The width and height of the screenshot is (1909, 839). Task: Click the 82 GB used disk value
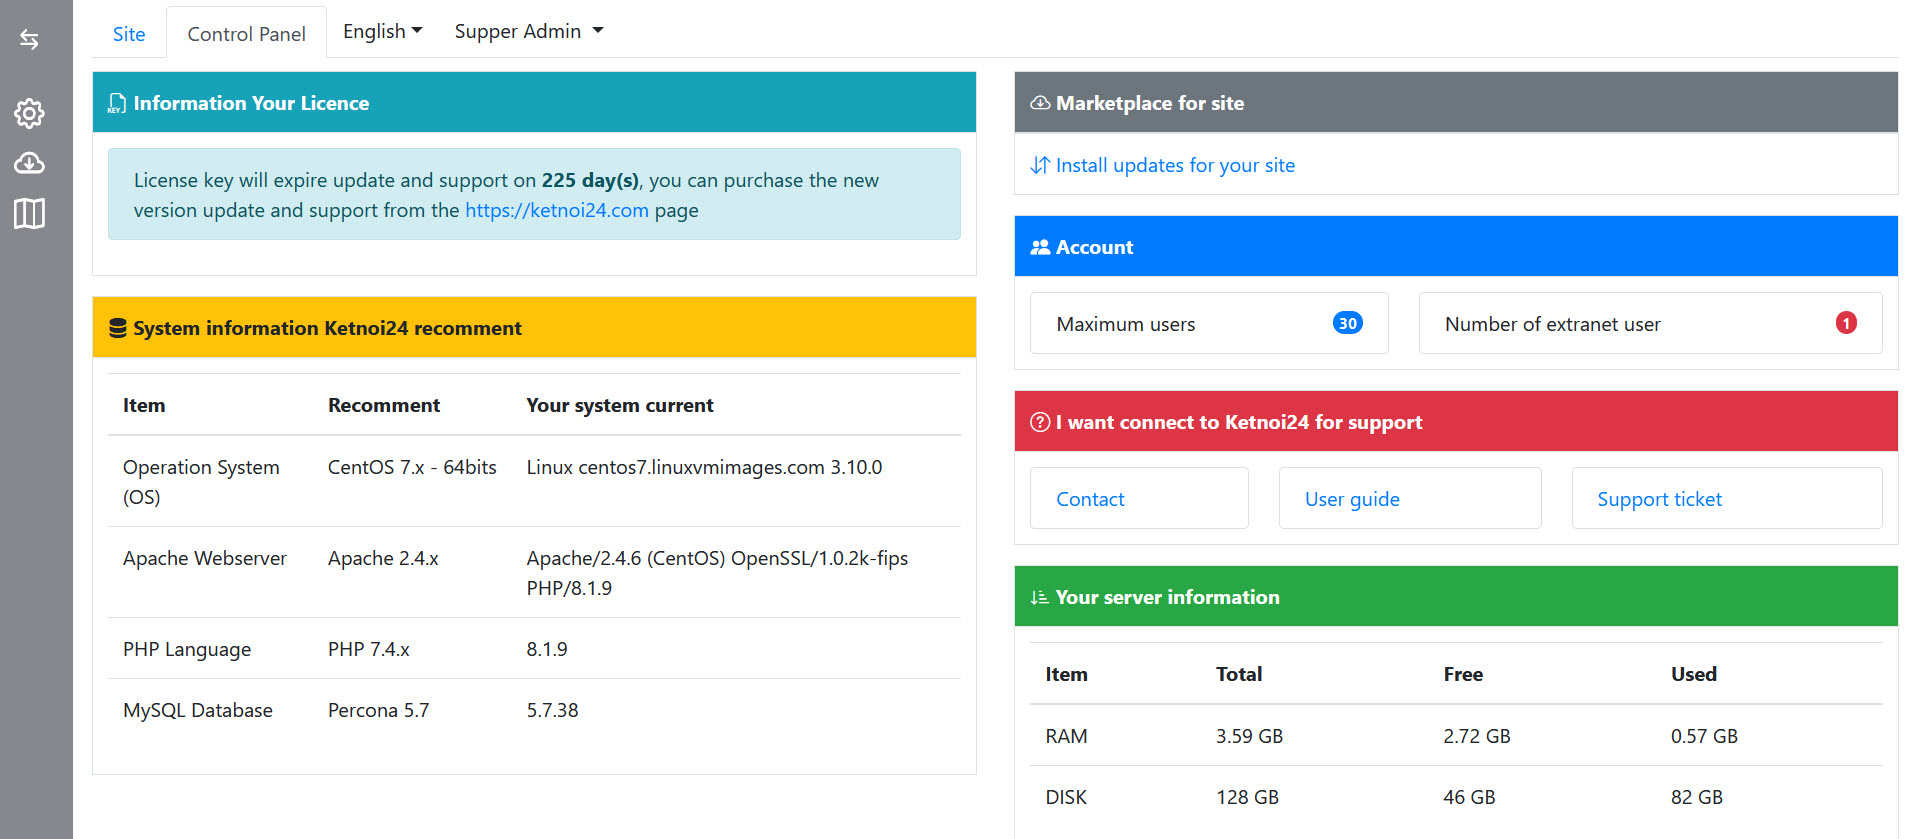pos(1697,797)
